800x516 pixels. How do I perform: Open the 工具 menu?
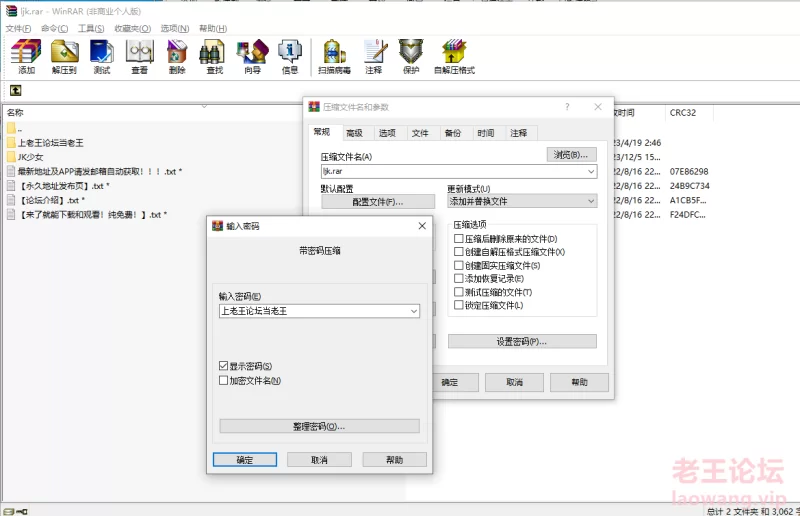[91, 28]
